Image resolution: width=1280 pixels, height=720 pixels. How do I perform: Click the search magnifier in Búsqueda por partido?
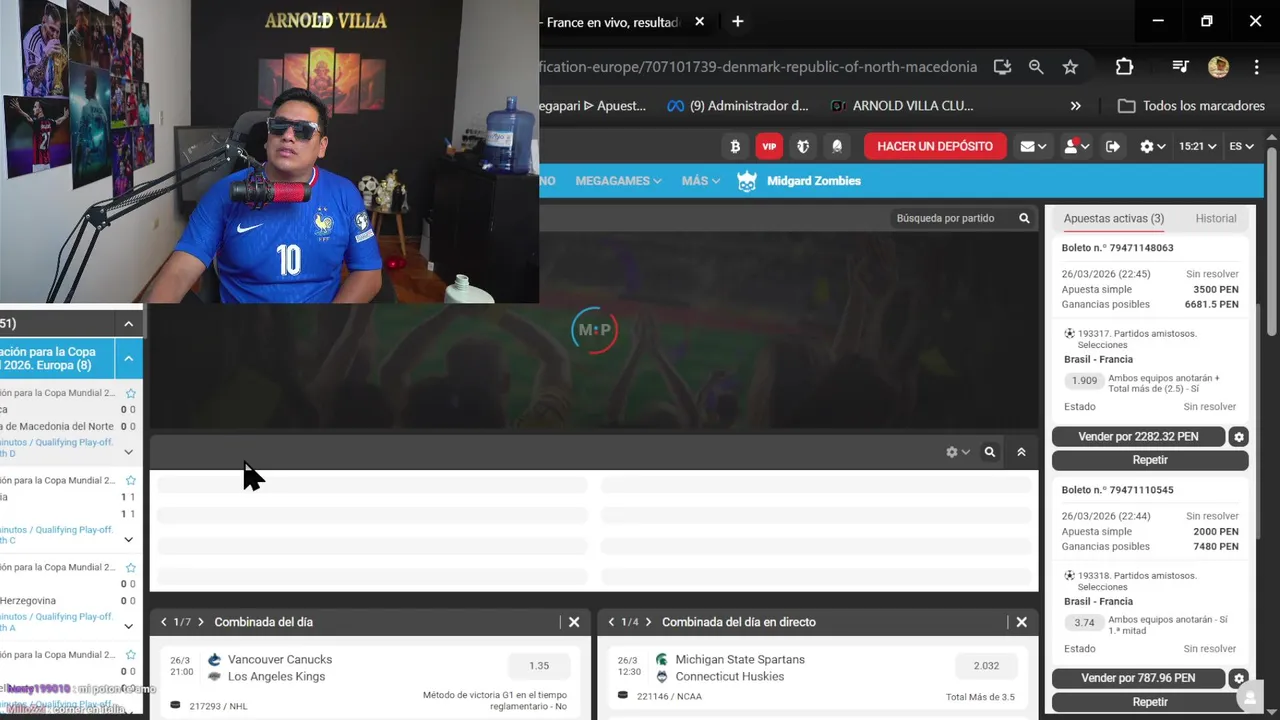[x=1024, y=218]
